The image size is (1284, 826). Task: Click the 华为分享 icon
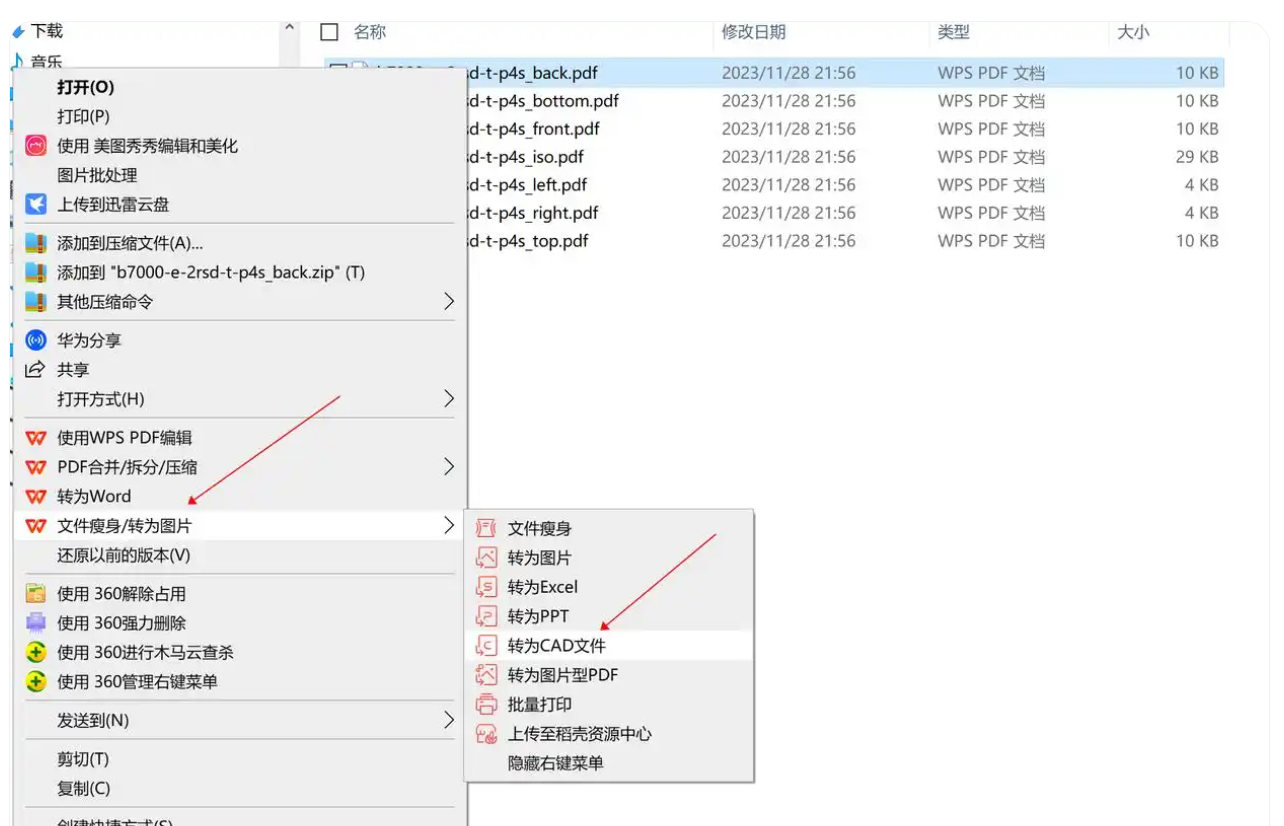[36, 340]
